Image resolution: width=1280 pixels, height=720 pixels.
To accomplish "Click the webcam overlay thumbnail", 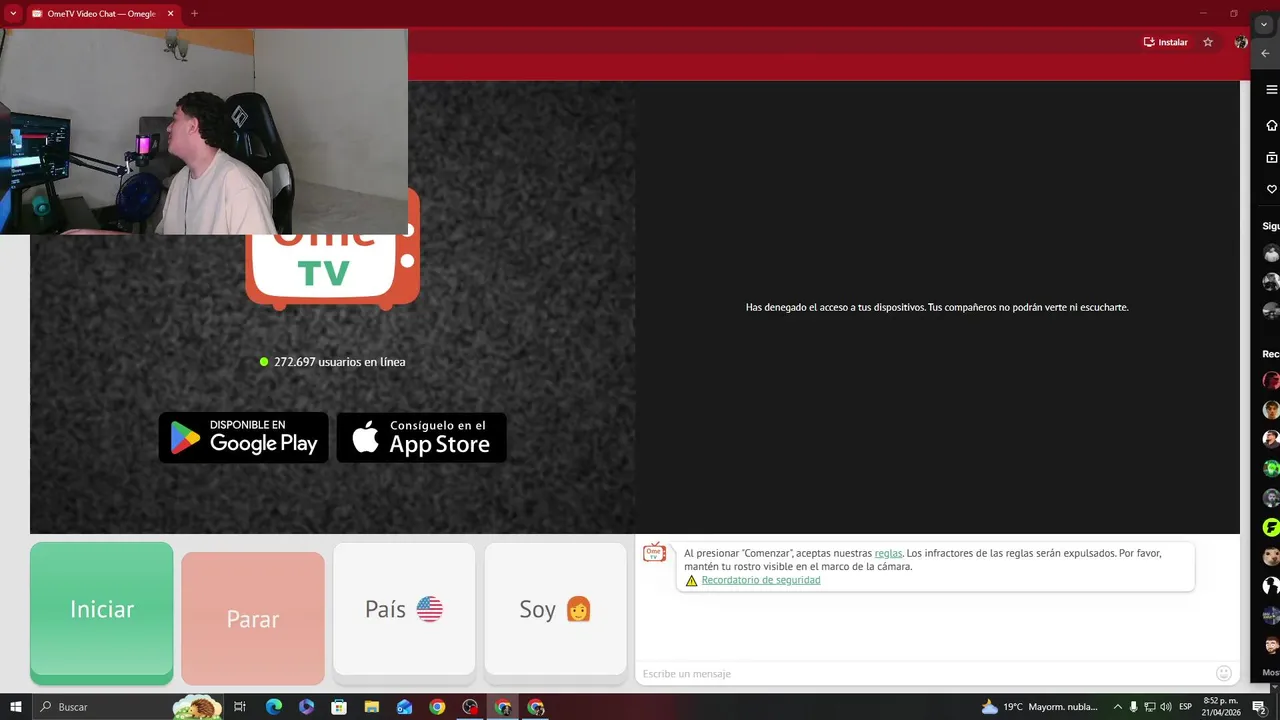I will 204,131.
